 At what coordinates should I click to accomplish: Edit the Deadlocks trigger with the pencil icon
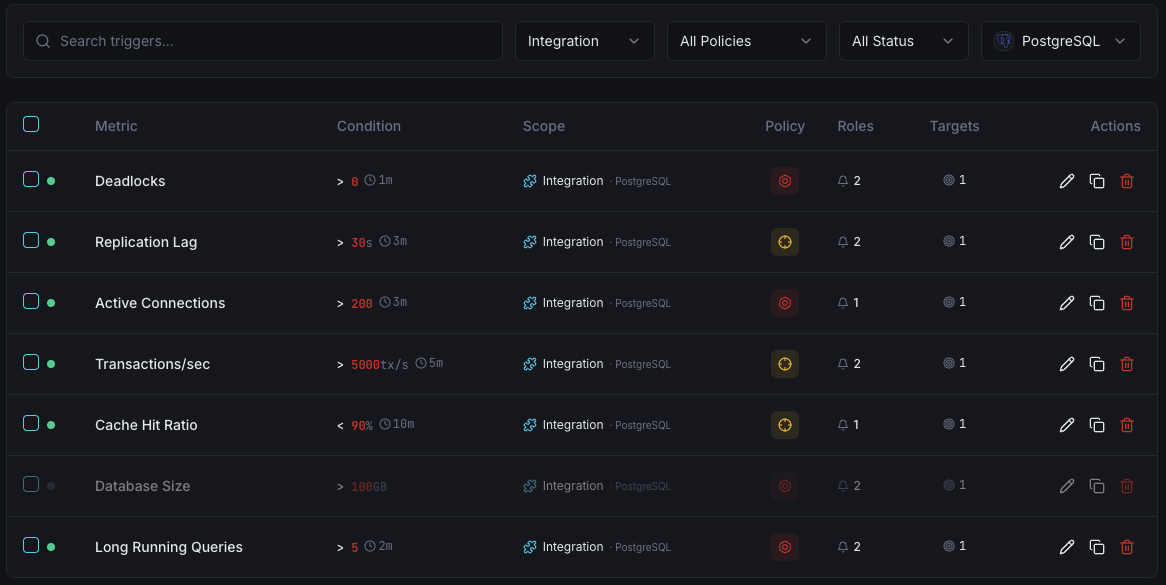point(1066,181)
